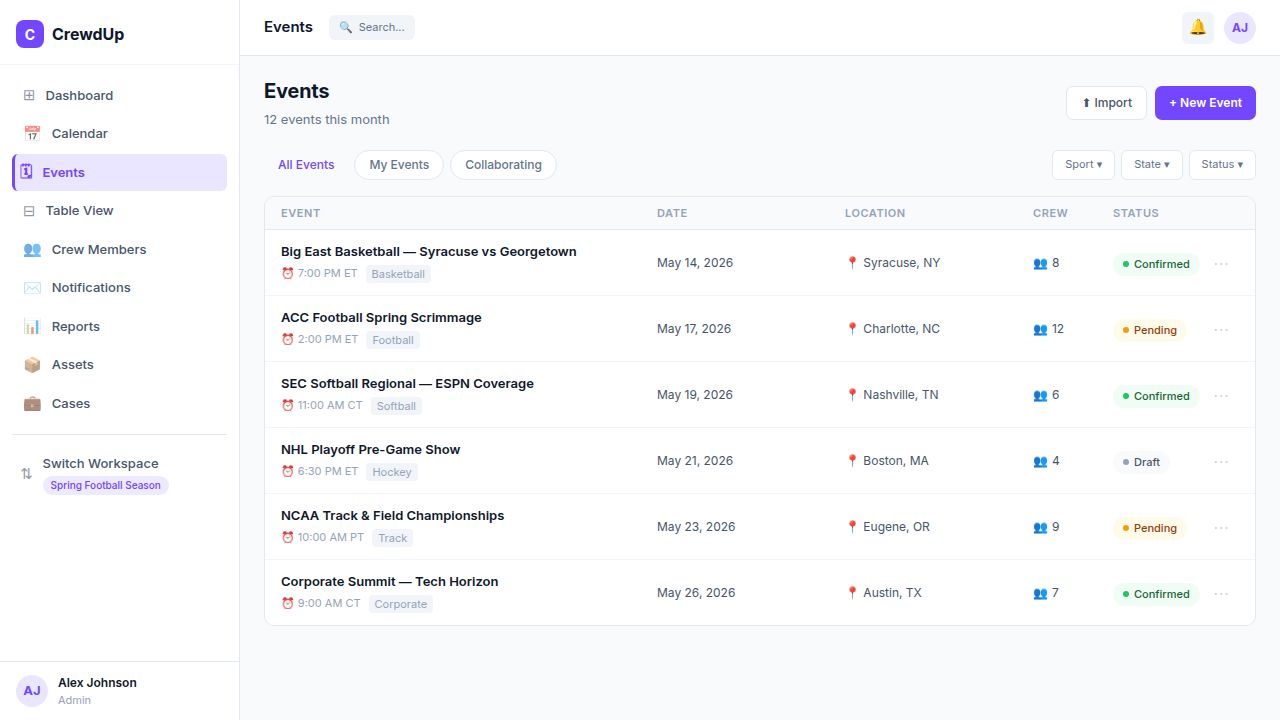Open the AJ profile avatar in top bar
This screenshot has height=720, width=1280.
pos(1240,28)
